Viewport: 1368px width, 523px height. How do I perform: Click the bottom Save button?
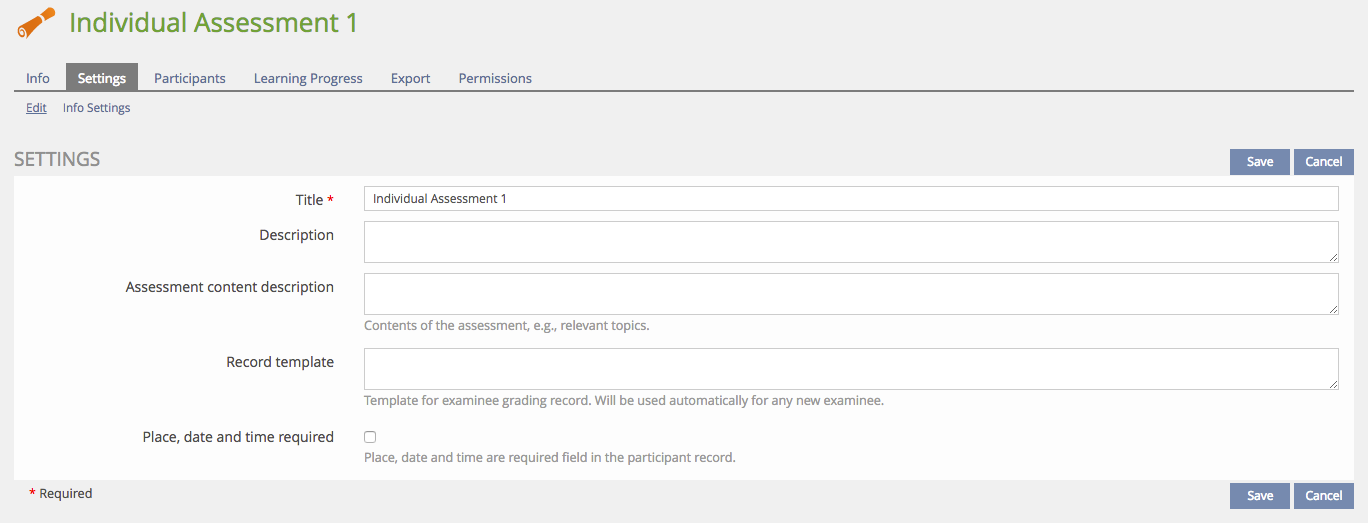pyautogui.click(x=1260, y=495)
